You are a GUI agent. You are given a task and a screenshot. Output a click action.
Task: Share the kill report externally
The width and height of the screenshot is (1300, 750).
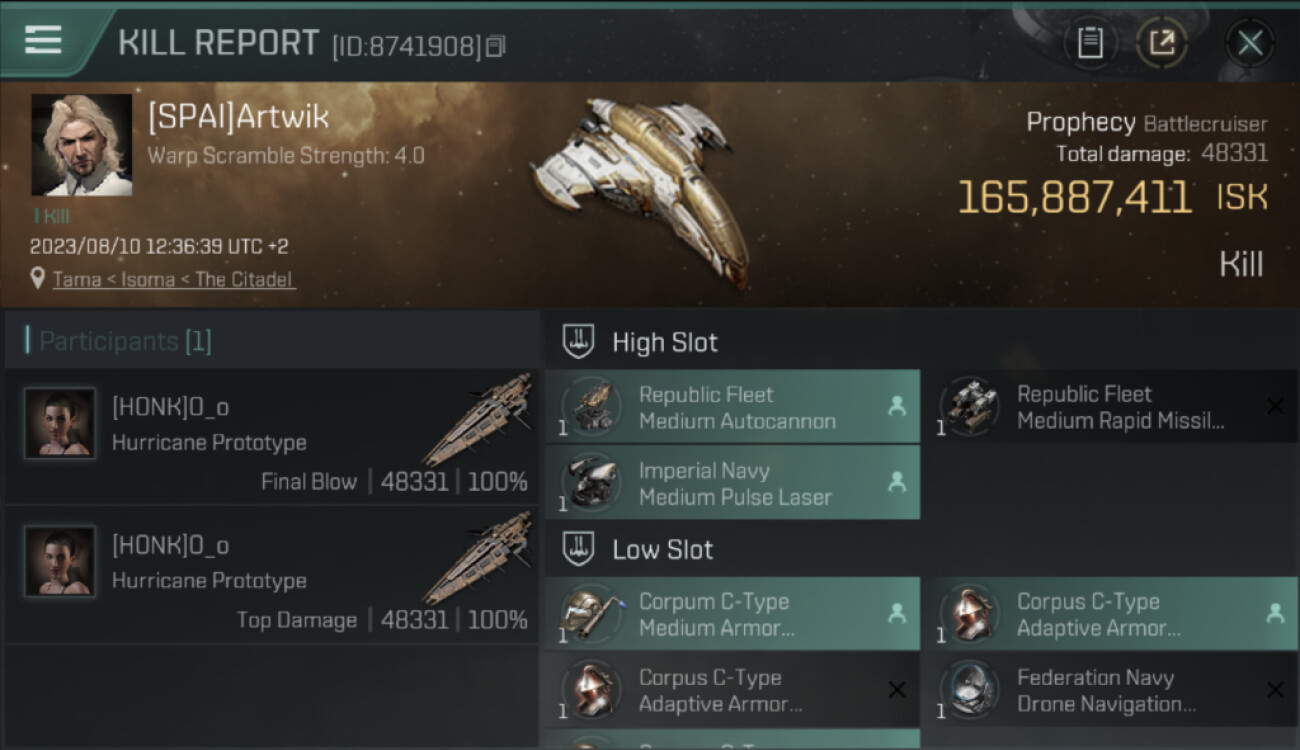pyautogui.click(x=1162, y=43)
